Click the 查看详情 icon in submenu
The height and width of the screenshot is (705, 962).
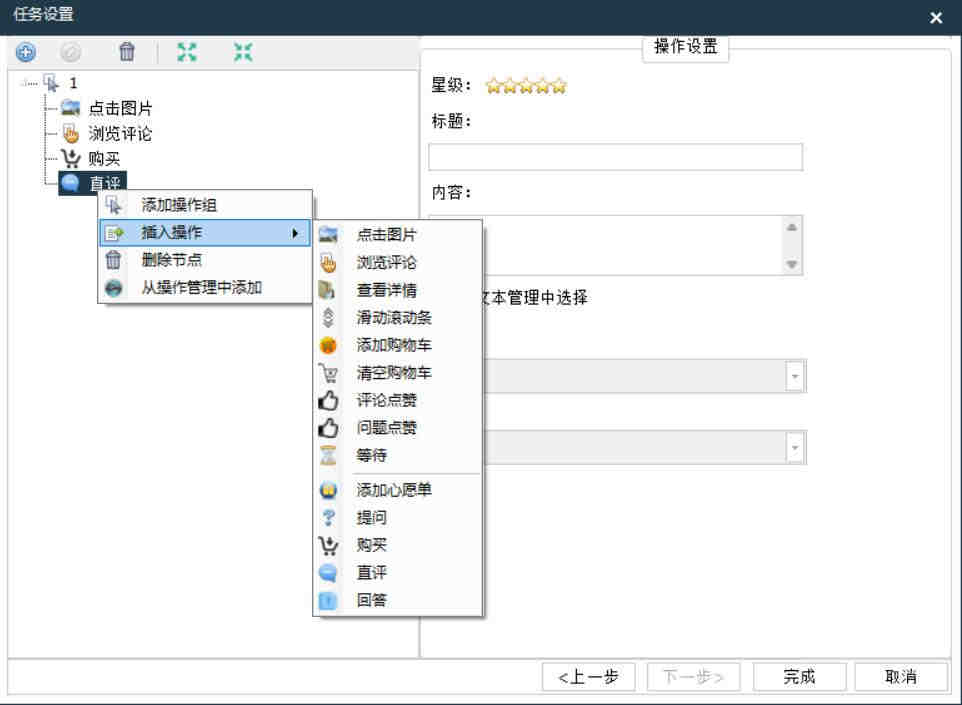(327, 290)
